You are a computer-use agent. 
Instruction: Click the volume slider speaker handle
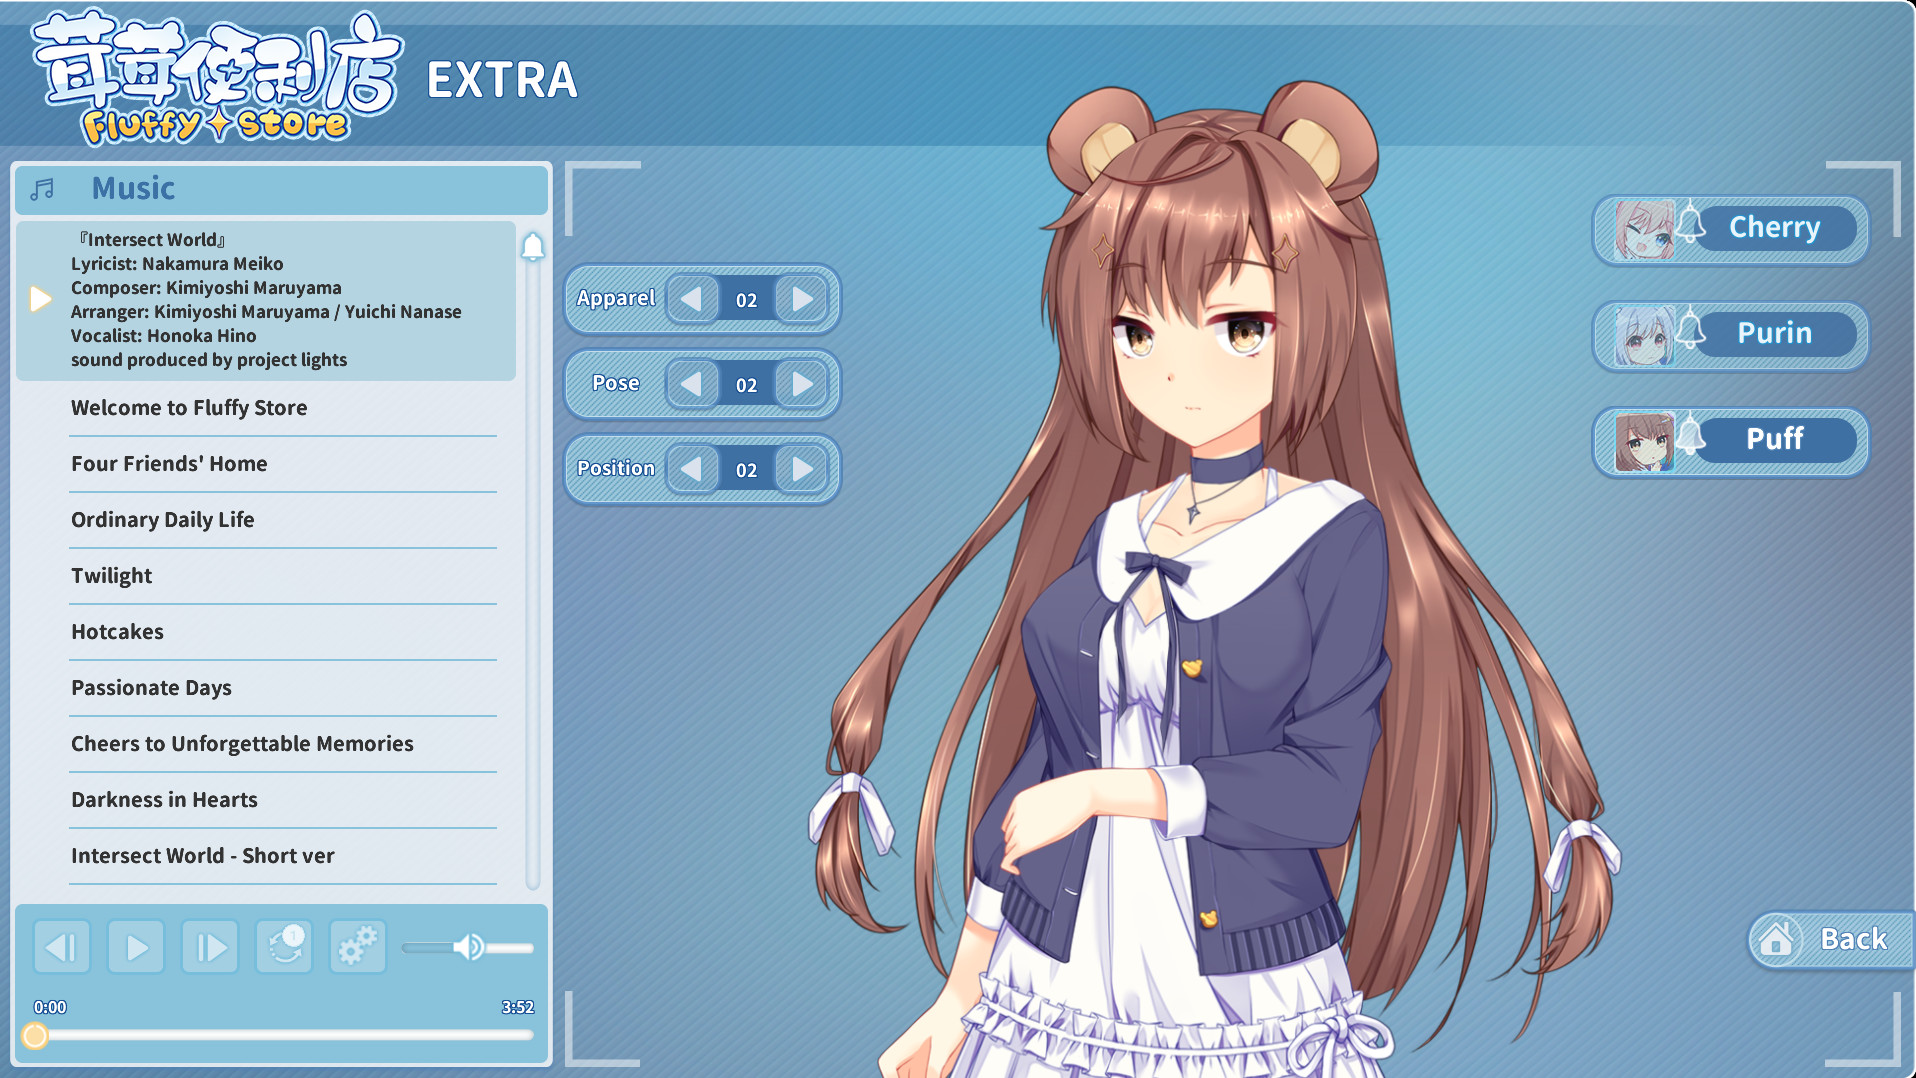pyautogui.click(x=468, y=947)
